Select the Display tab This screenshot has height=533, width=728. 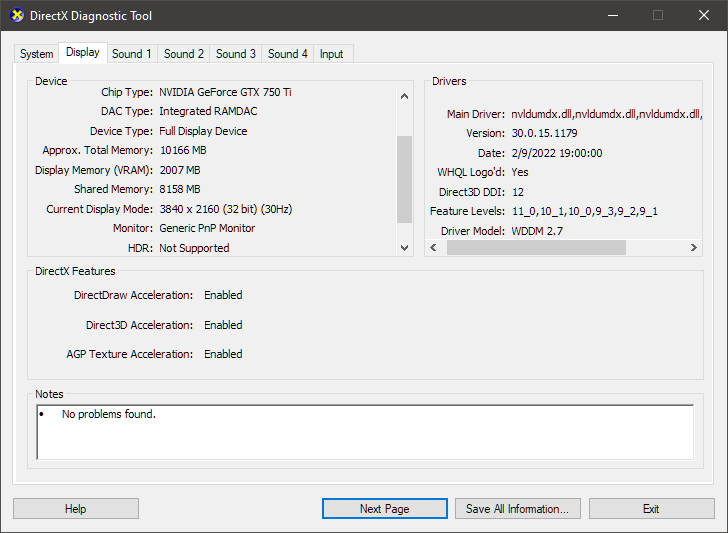[x=83, y=52]
